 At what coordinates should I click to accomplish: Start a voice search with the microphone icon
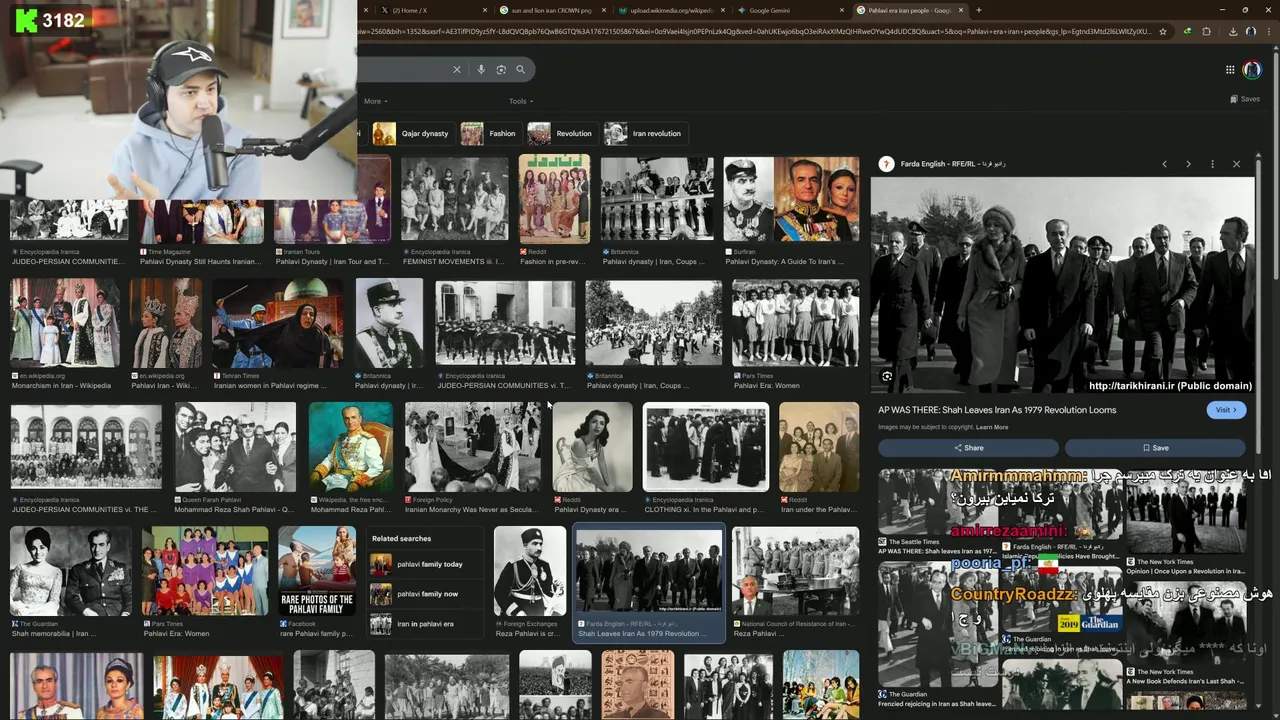(x=481, y=70)
